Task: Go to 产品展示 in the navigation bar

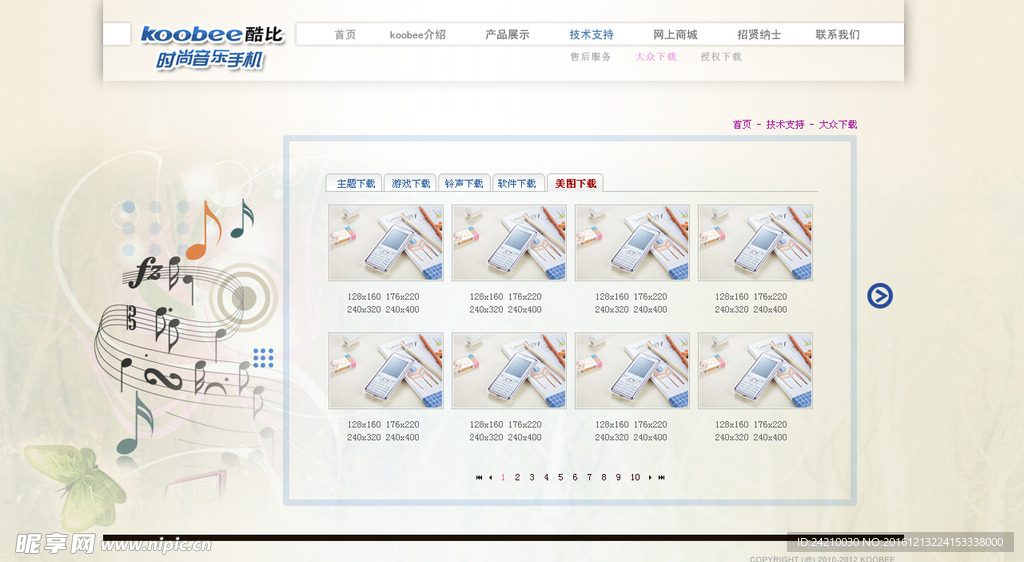Action: coord(507,35)
